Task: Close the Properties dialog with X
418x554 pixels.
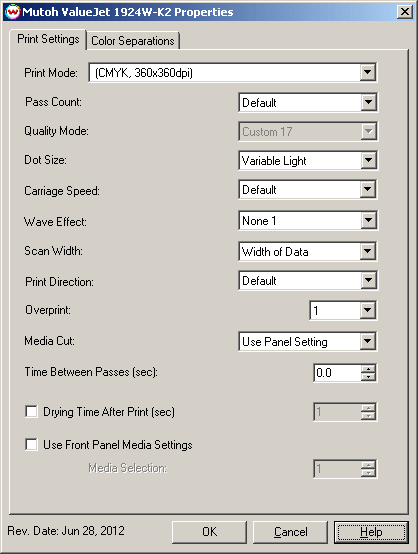Action: 405,12
